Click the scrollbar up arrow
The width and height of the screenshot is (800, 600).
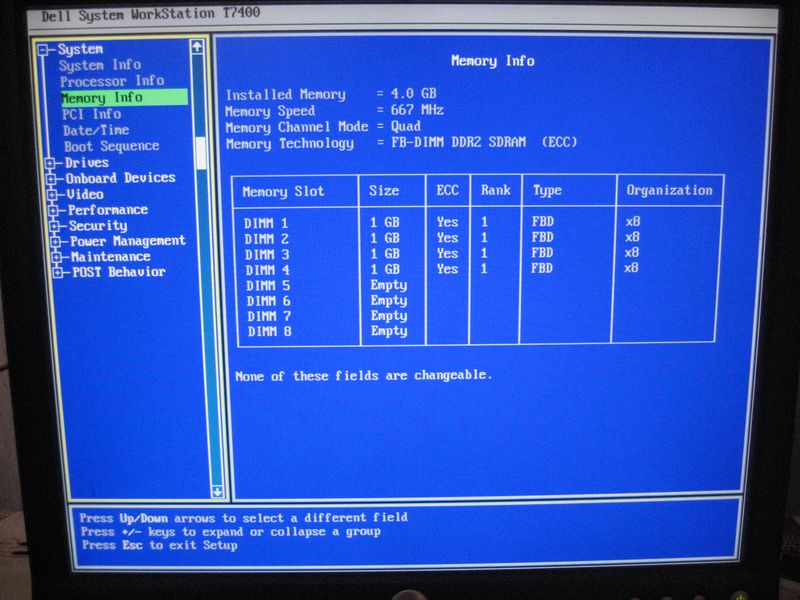197,47
